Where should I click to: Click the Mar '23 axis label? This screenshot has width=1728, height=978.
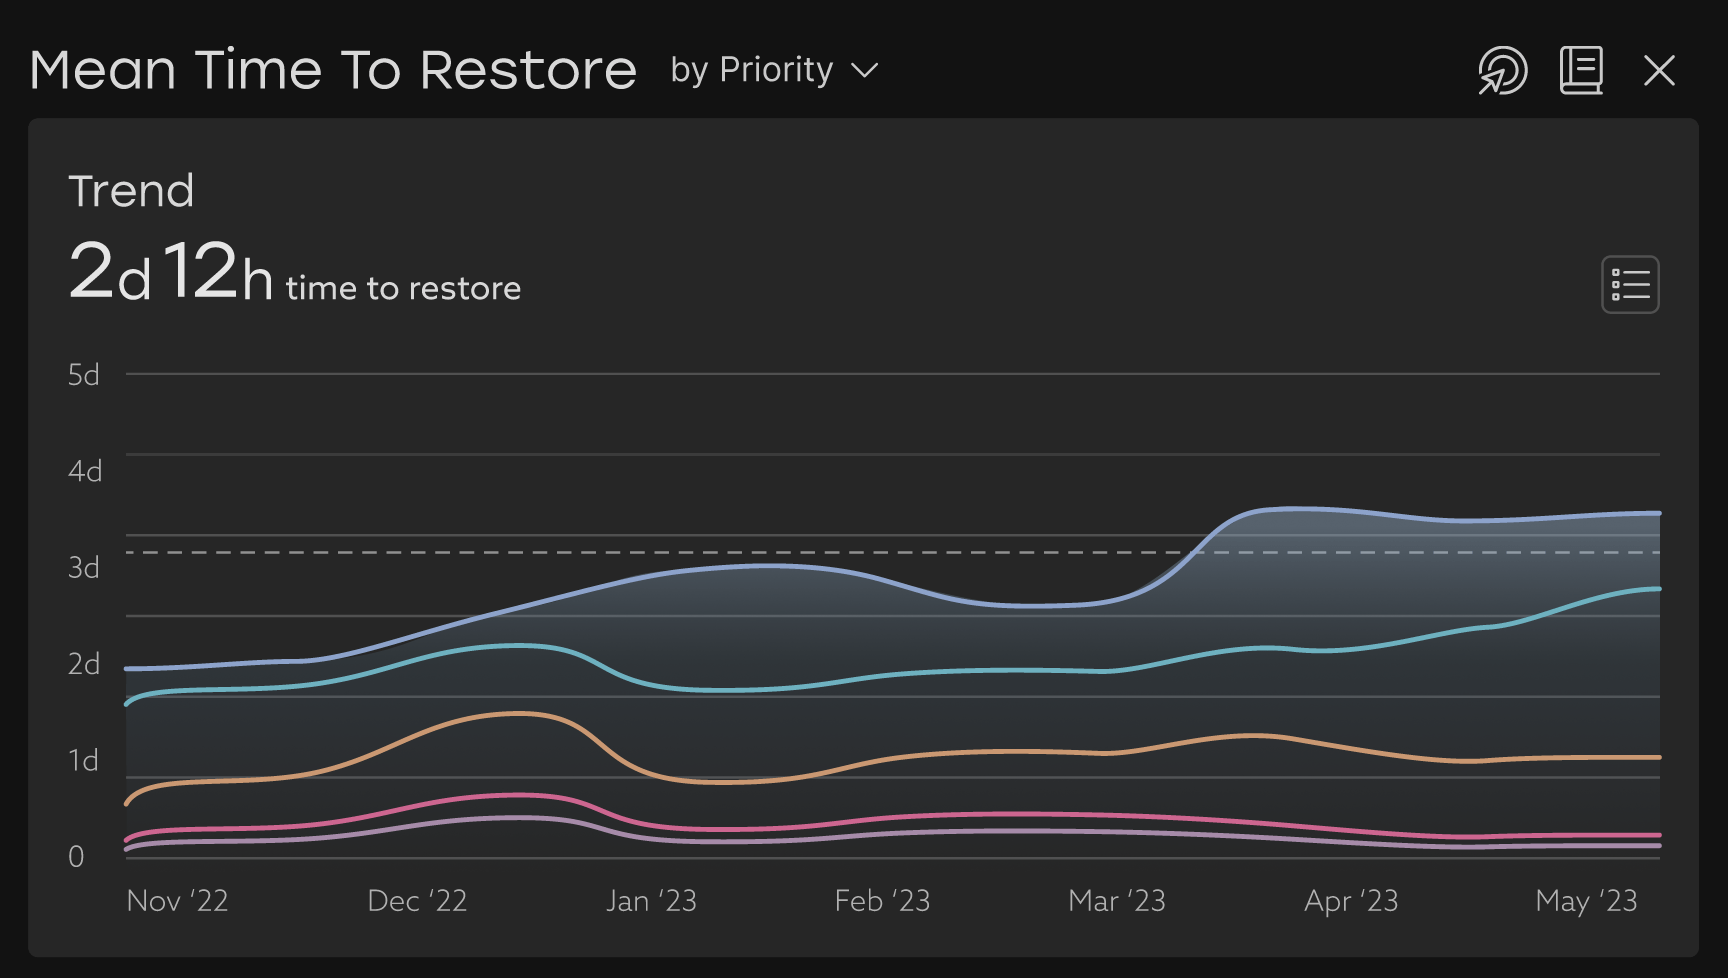(x=1116, y=901)
